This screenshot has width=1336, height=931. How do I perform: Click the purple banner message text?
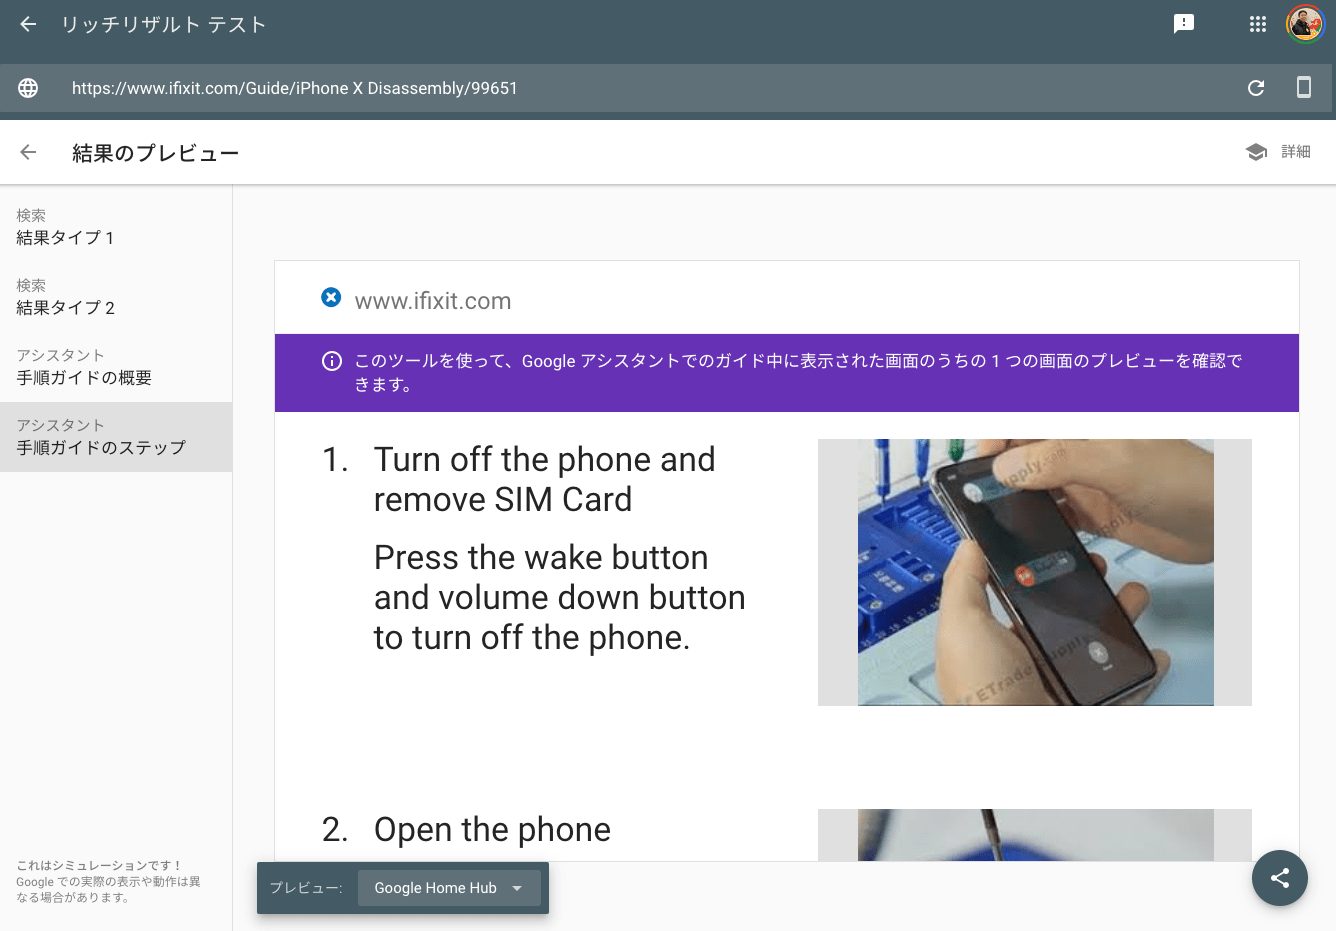click(x=798, y=373)
